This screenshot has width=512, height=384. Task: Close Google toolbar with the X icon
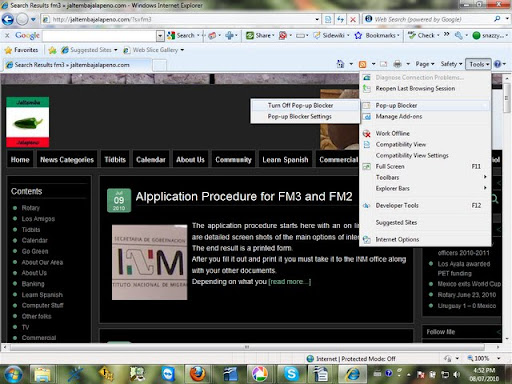[x=7, y=35]
